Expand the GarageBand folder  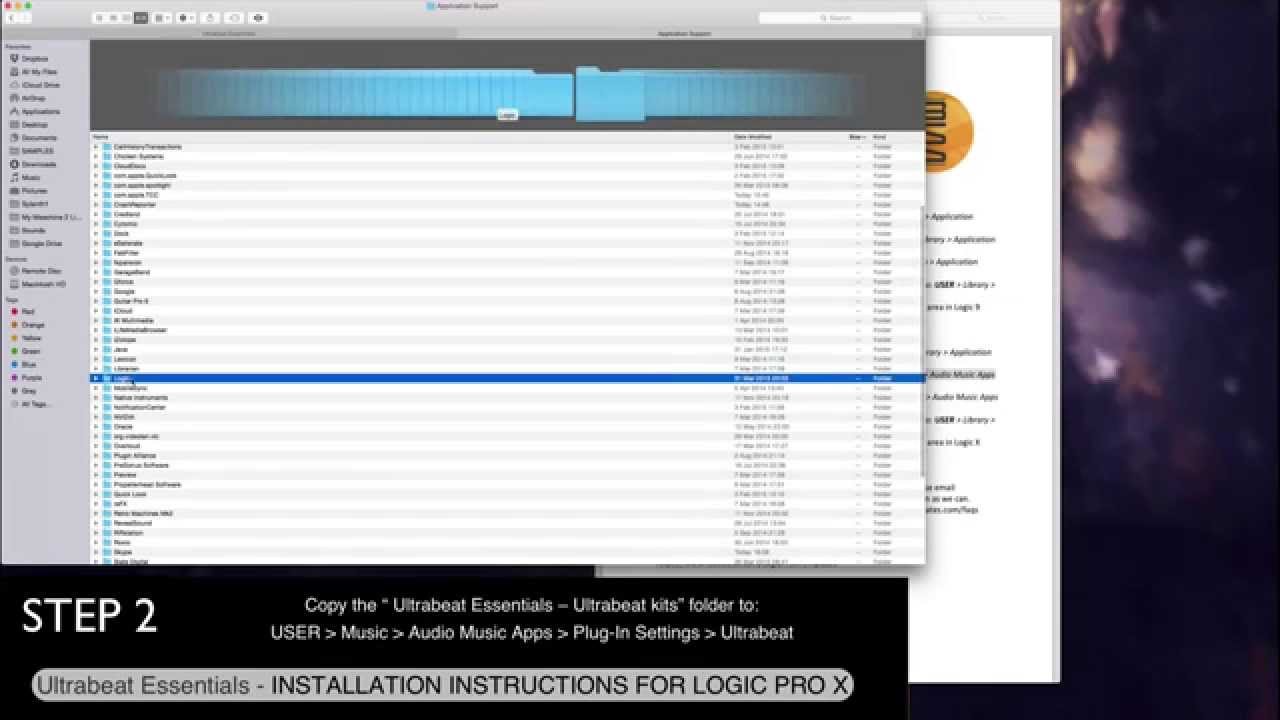96,272
